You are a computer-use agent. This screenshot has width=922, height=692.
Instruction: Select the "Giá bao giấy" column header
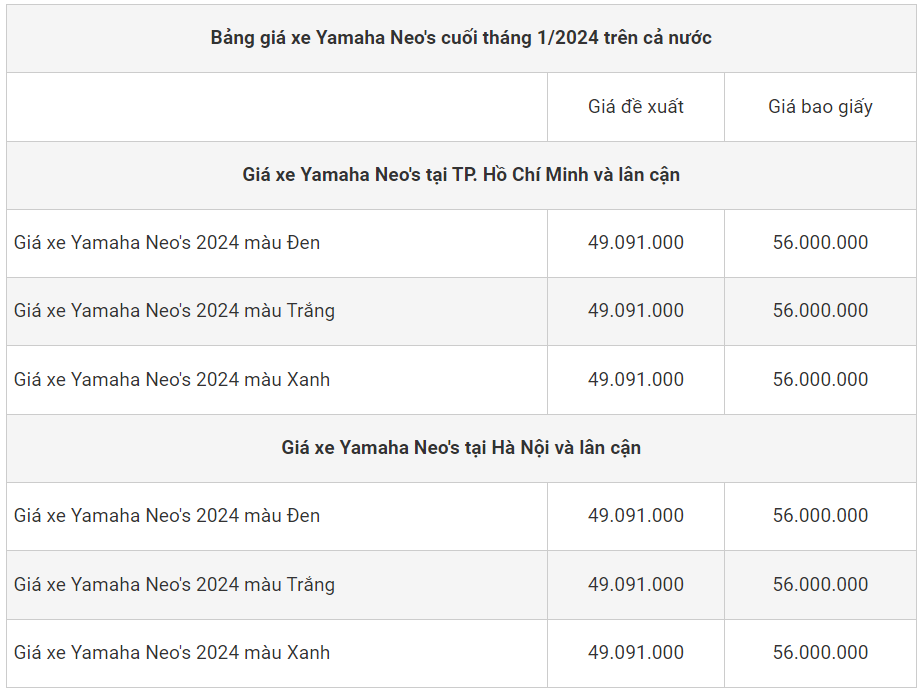(820, 106)
